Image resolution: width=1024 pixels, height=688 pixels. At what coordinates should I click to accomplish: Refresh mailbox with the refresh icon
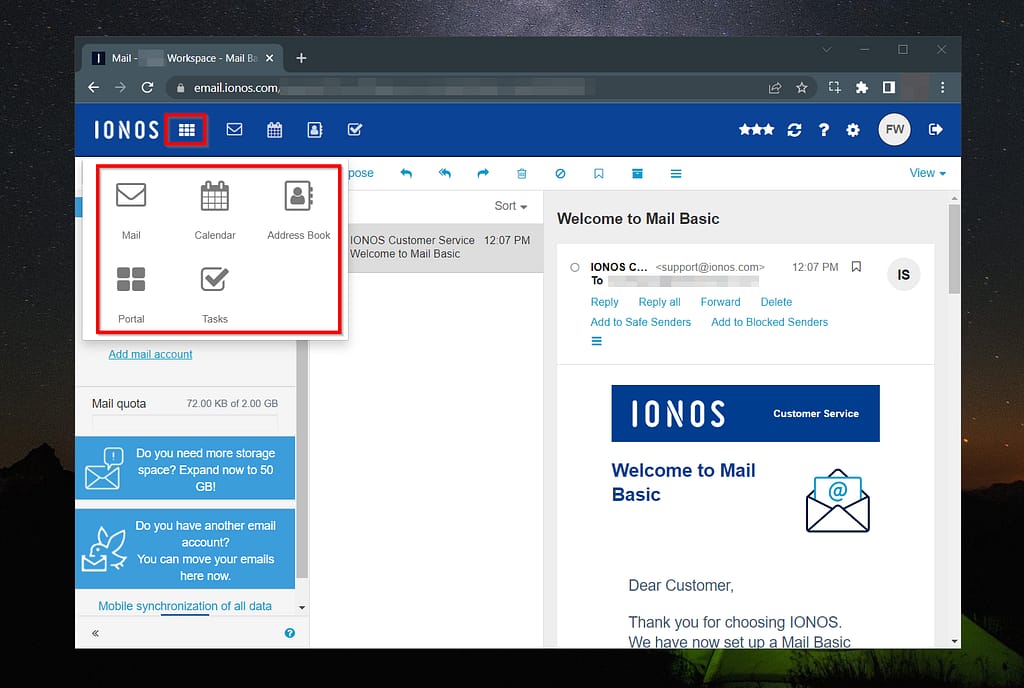point(794,130)
